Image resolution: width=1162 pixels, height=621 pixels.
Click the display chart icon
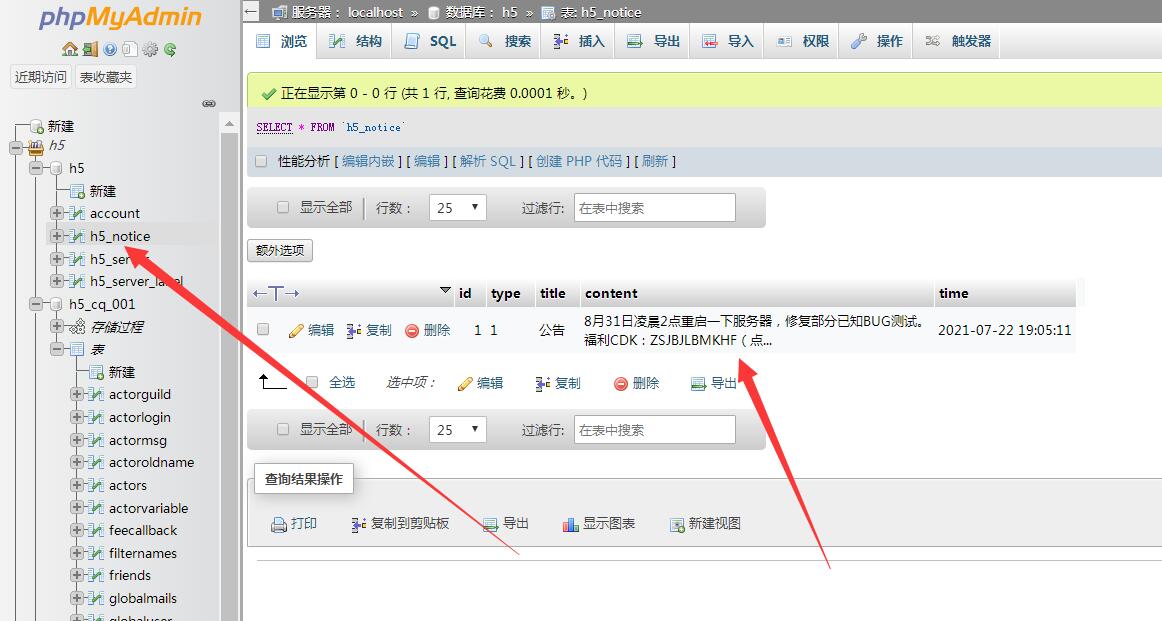coord(570,524)
